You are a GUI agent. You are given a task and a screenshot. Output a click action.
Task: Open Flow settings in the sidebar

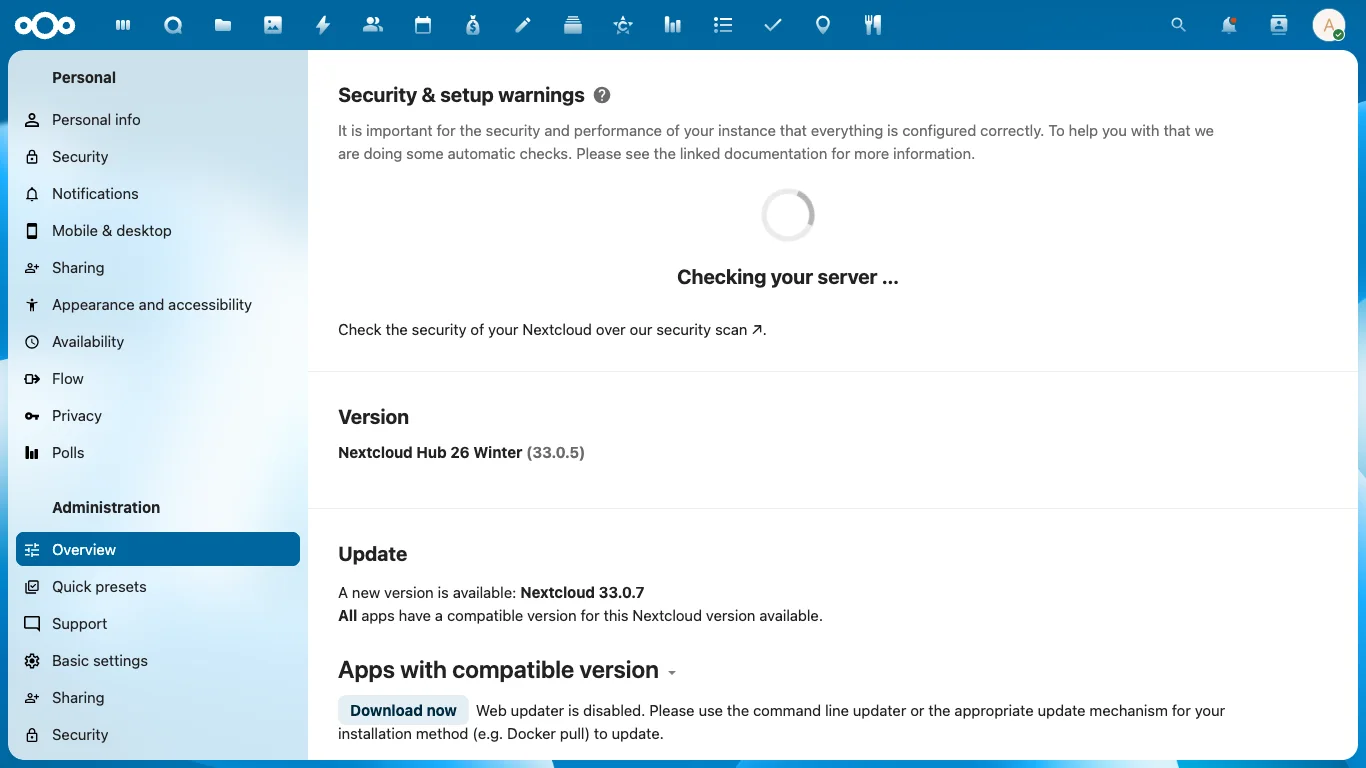(x=158, y=379)
